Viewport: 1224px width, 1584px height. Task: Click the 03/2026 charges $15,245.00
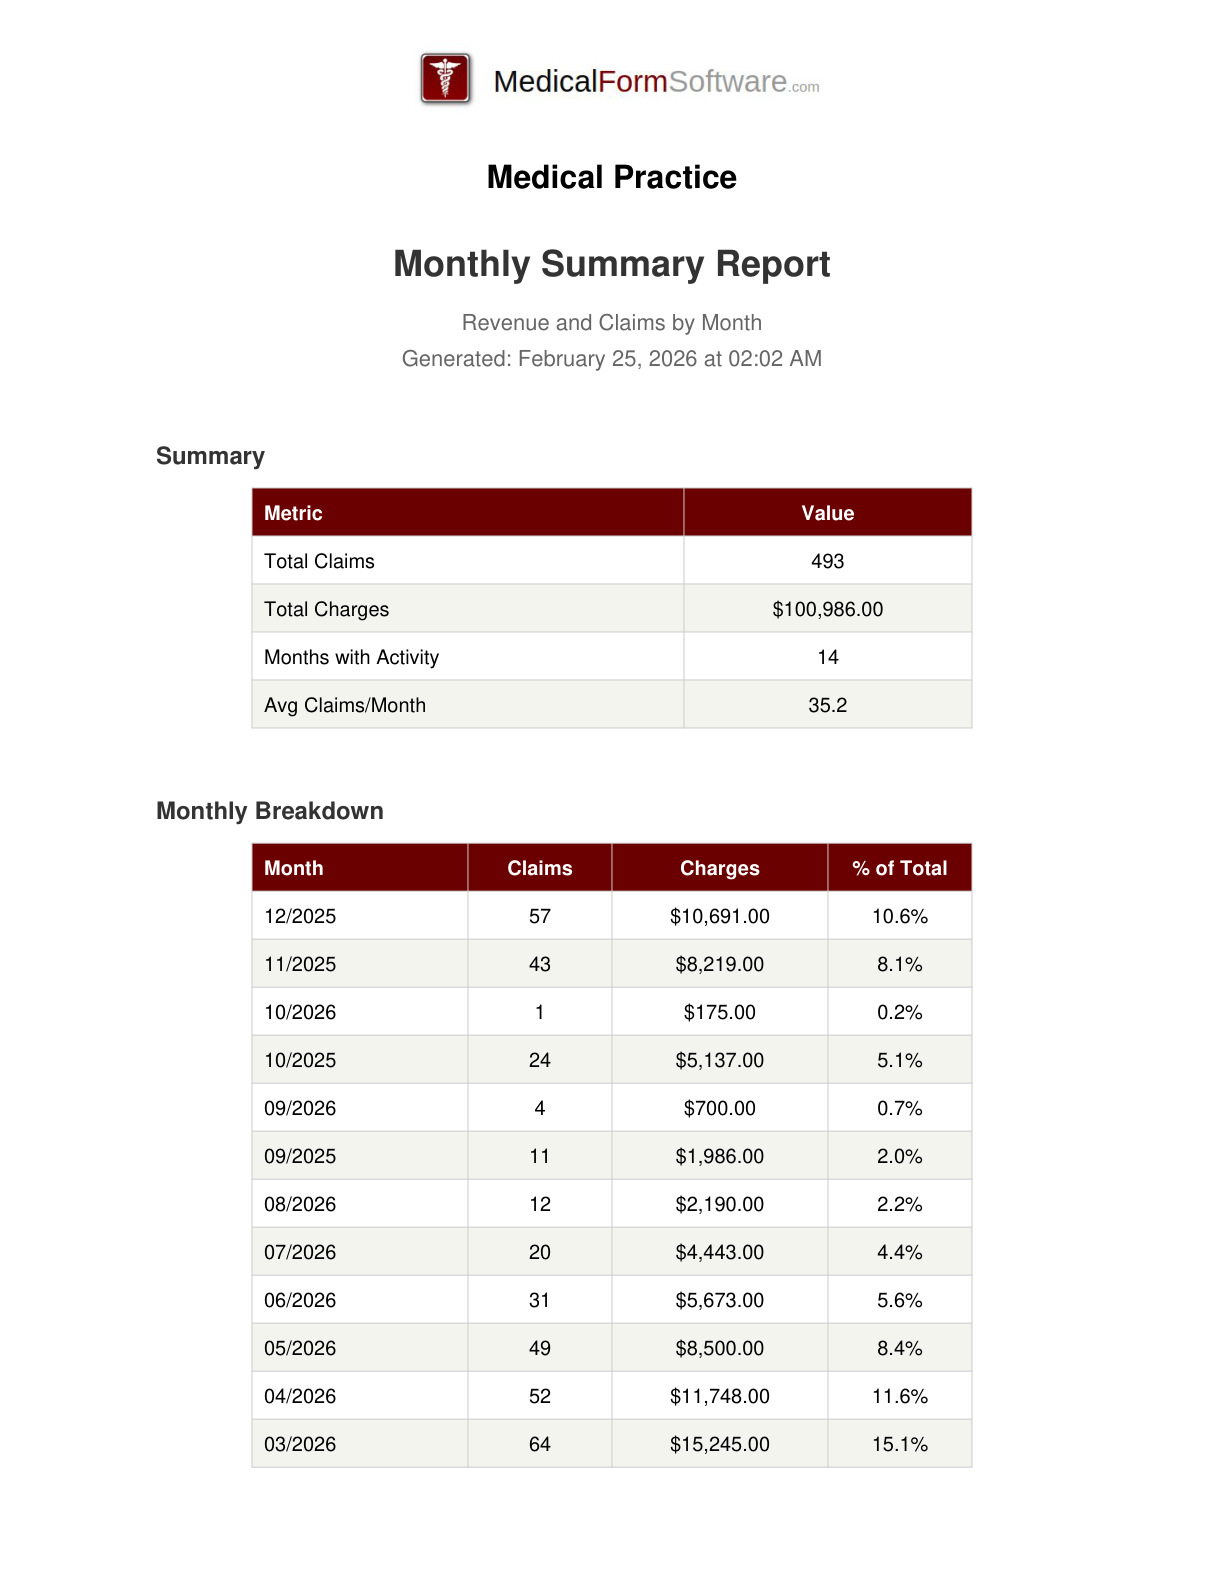[719, 1444]
